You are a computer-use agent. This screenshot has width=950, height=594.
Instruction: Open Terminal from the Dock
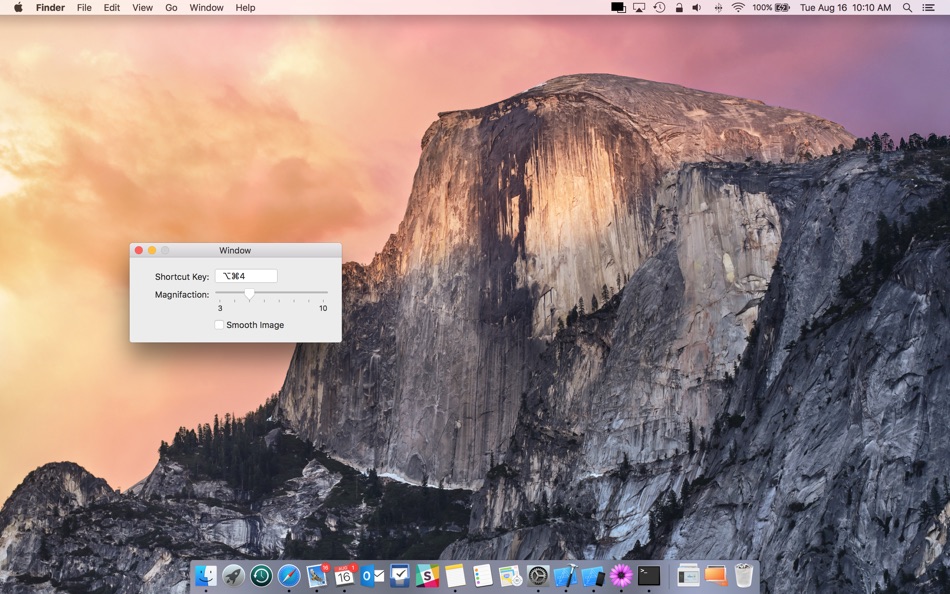pyautogui.click(x=649, y=575)
